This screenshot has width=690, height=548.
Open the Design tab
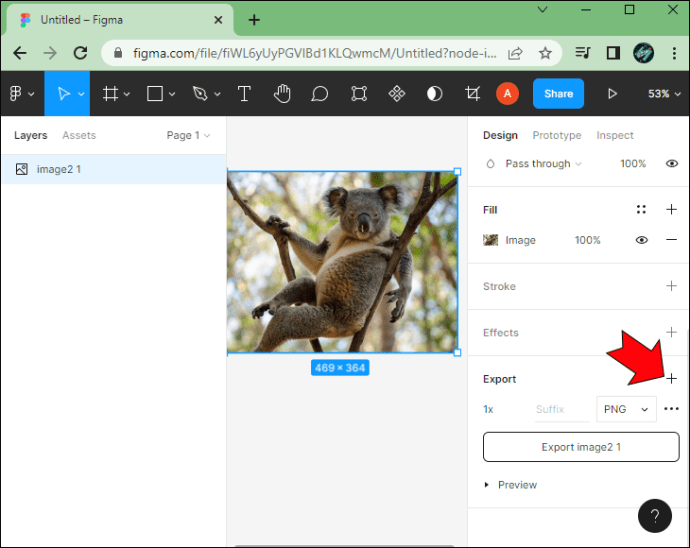click(500, 135)
